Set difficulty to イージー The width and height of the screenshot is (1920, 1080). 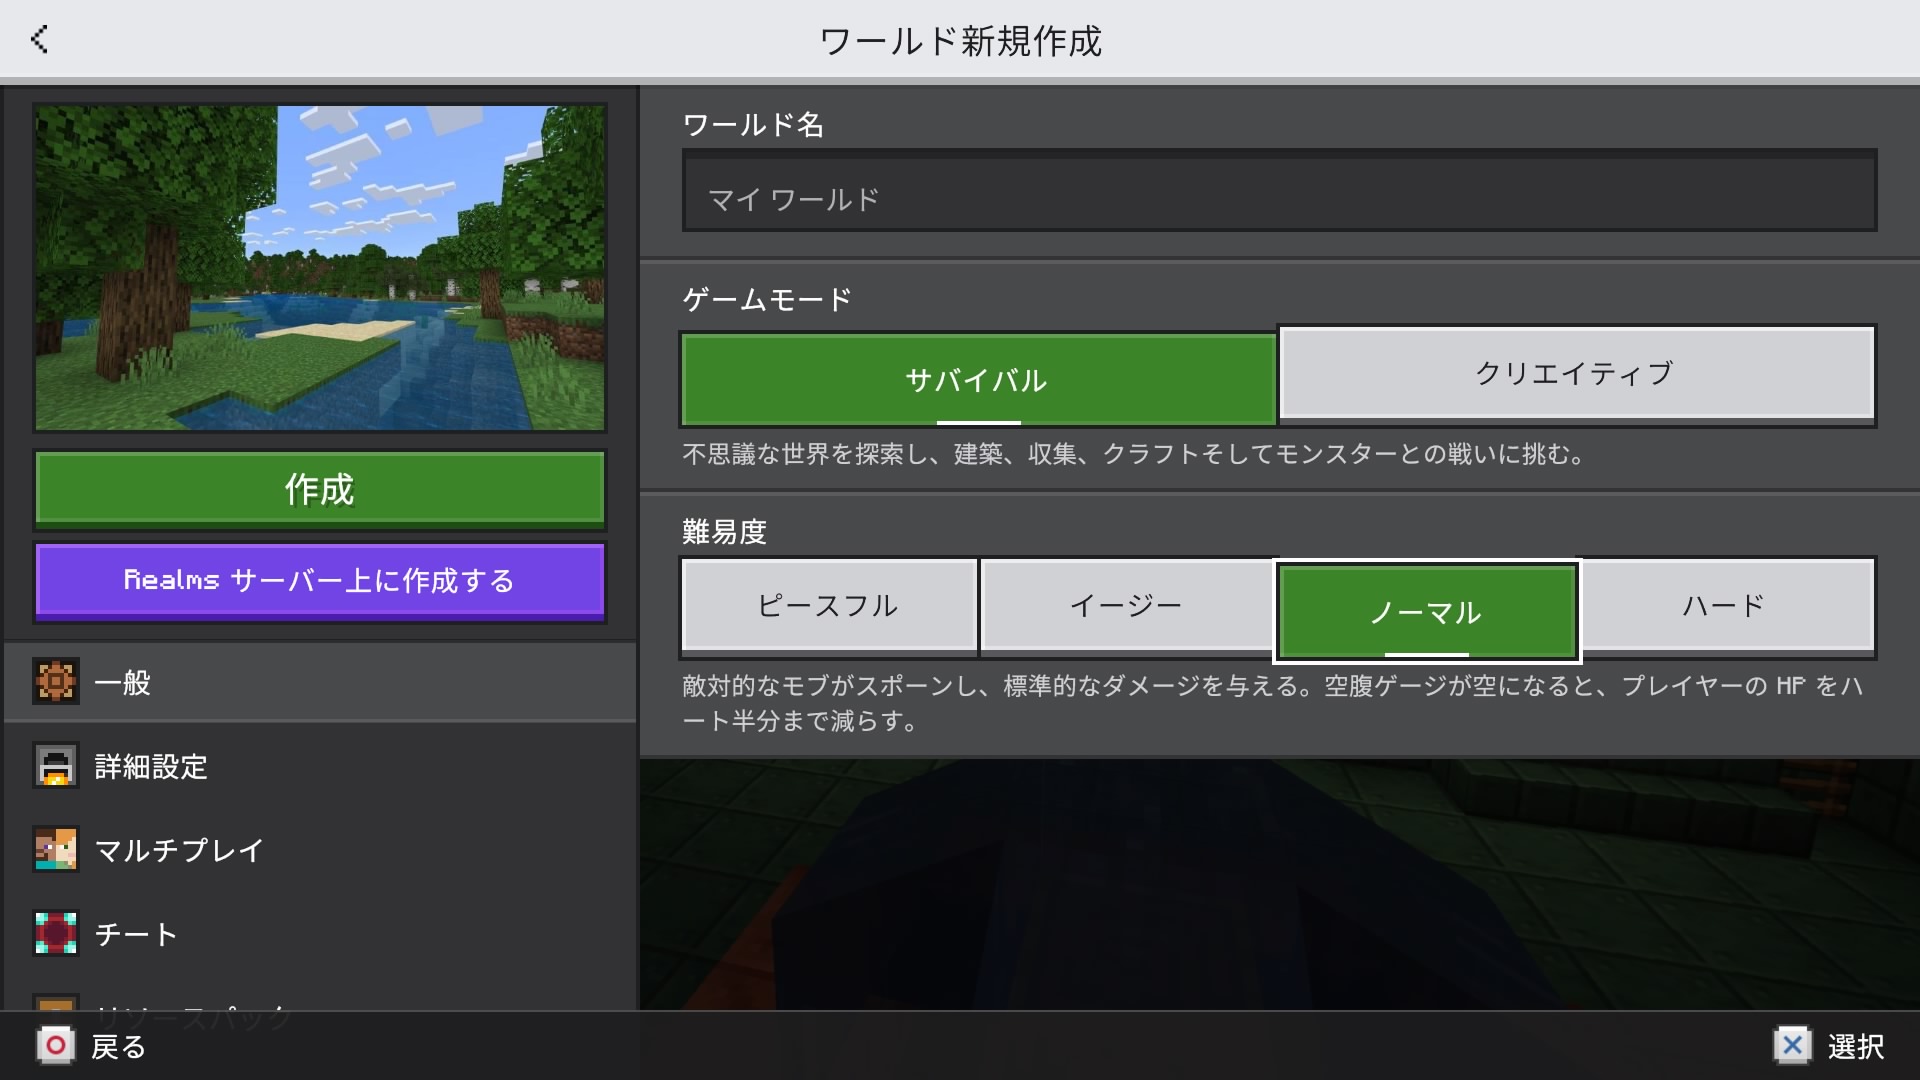click(1127, 606)
